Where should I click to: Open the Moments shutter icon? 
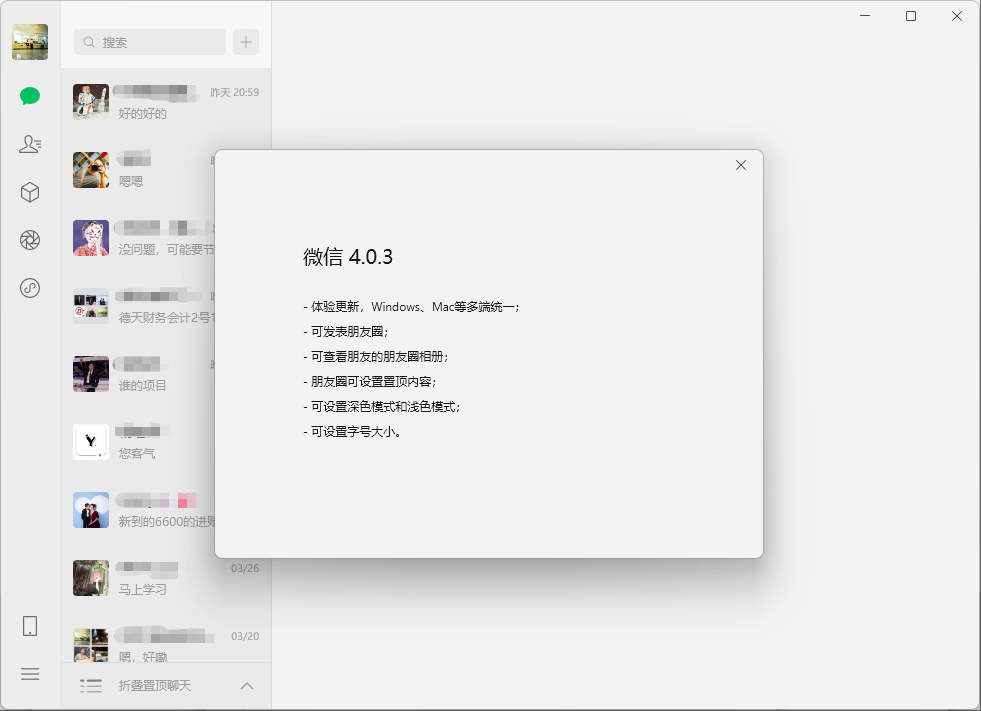click(30, 240)
